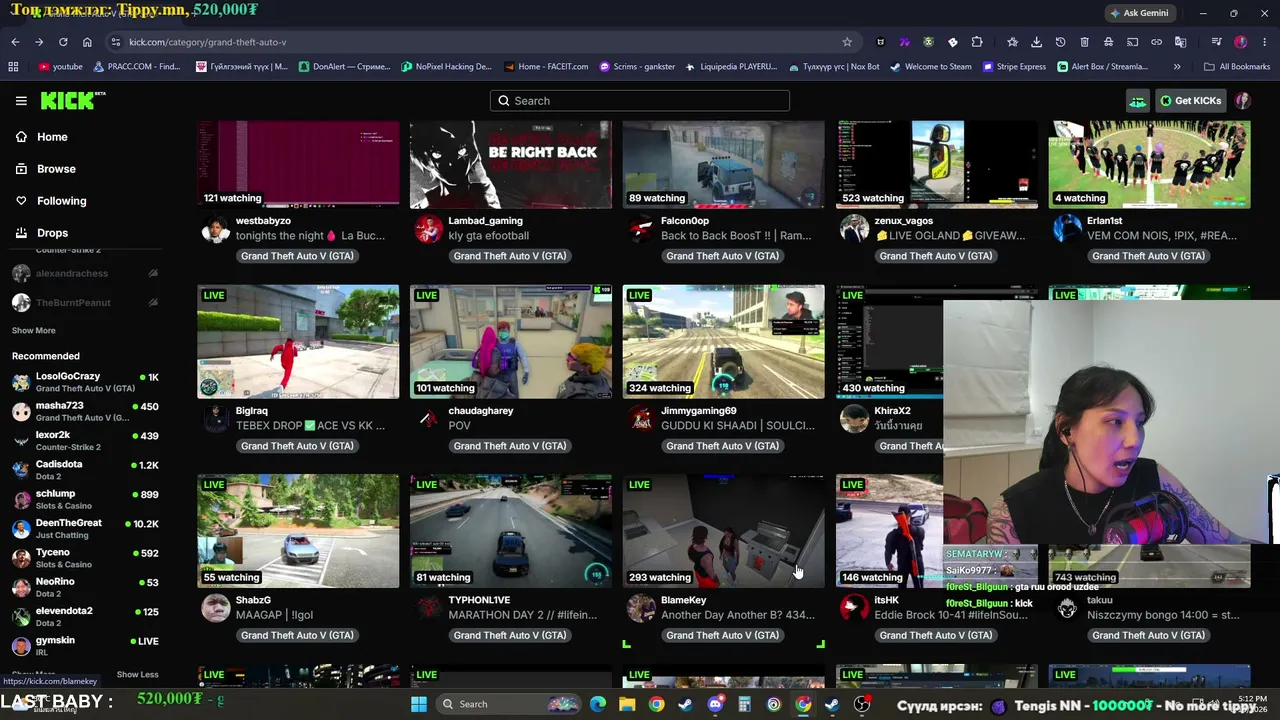Click the browser forward arrow
The height and width of the screenshot is (720, 1280).
click(x=39, y=42)
